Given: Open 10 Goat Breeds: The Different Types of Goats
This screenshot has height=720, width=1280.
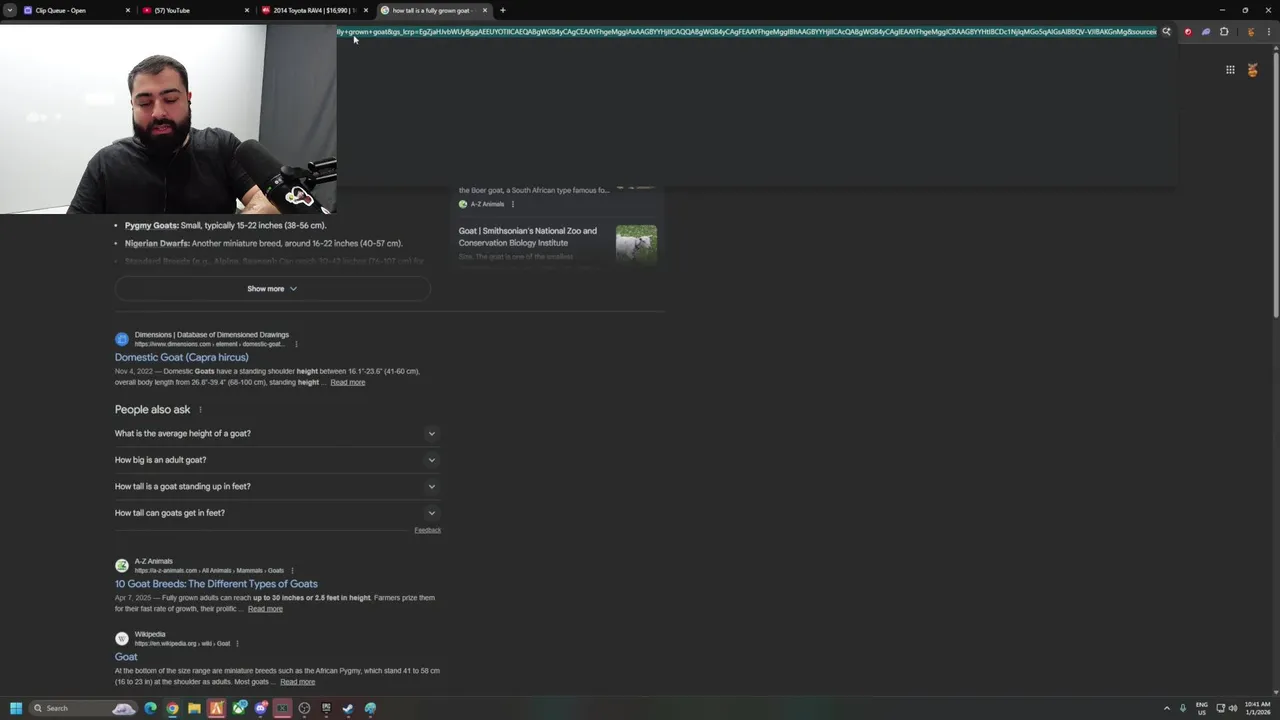Looking at the screenshot, I should click(x=216, y=584).
